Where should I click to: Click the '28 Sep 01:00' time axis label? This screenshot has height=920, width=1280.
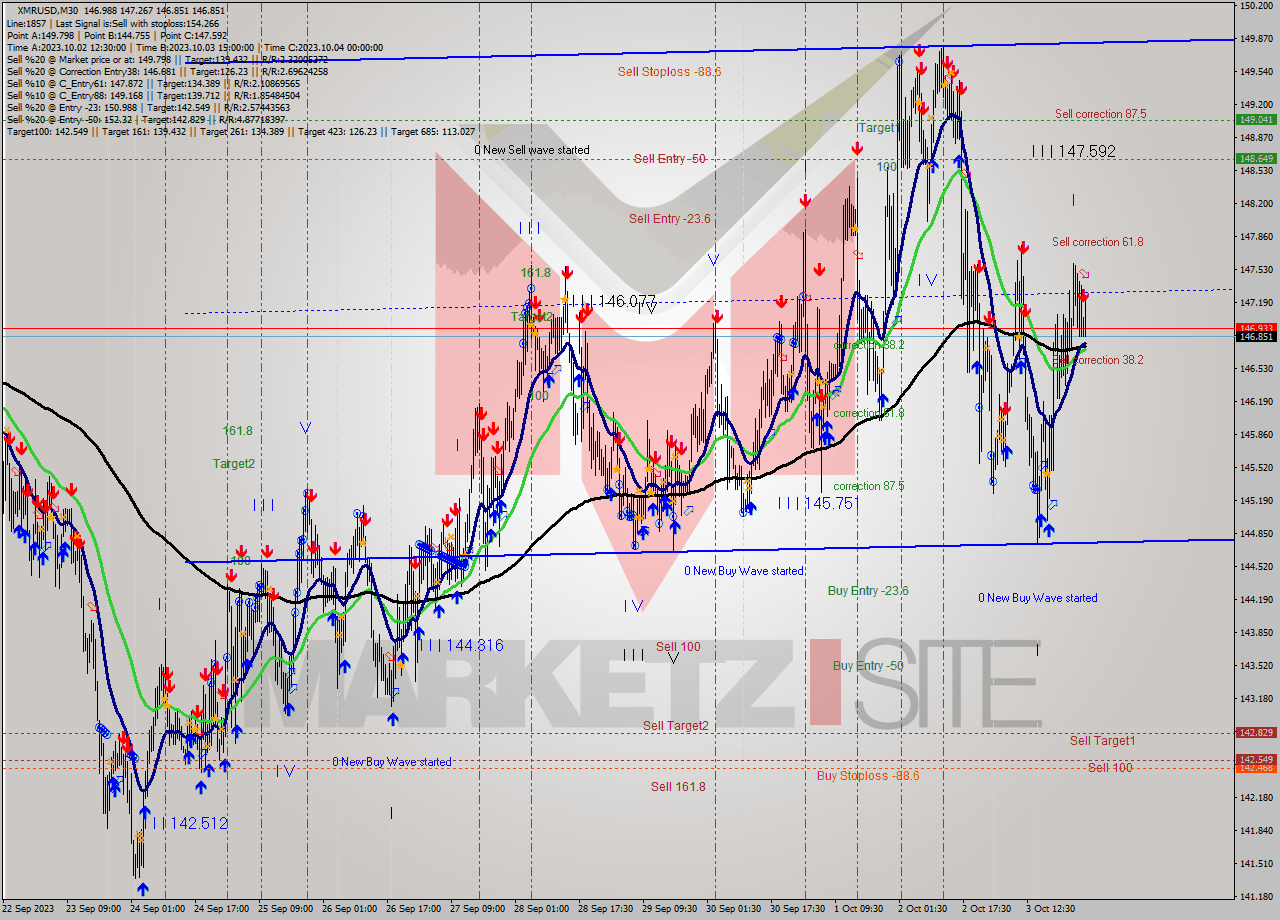pos(543,909)
